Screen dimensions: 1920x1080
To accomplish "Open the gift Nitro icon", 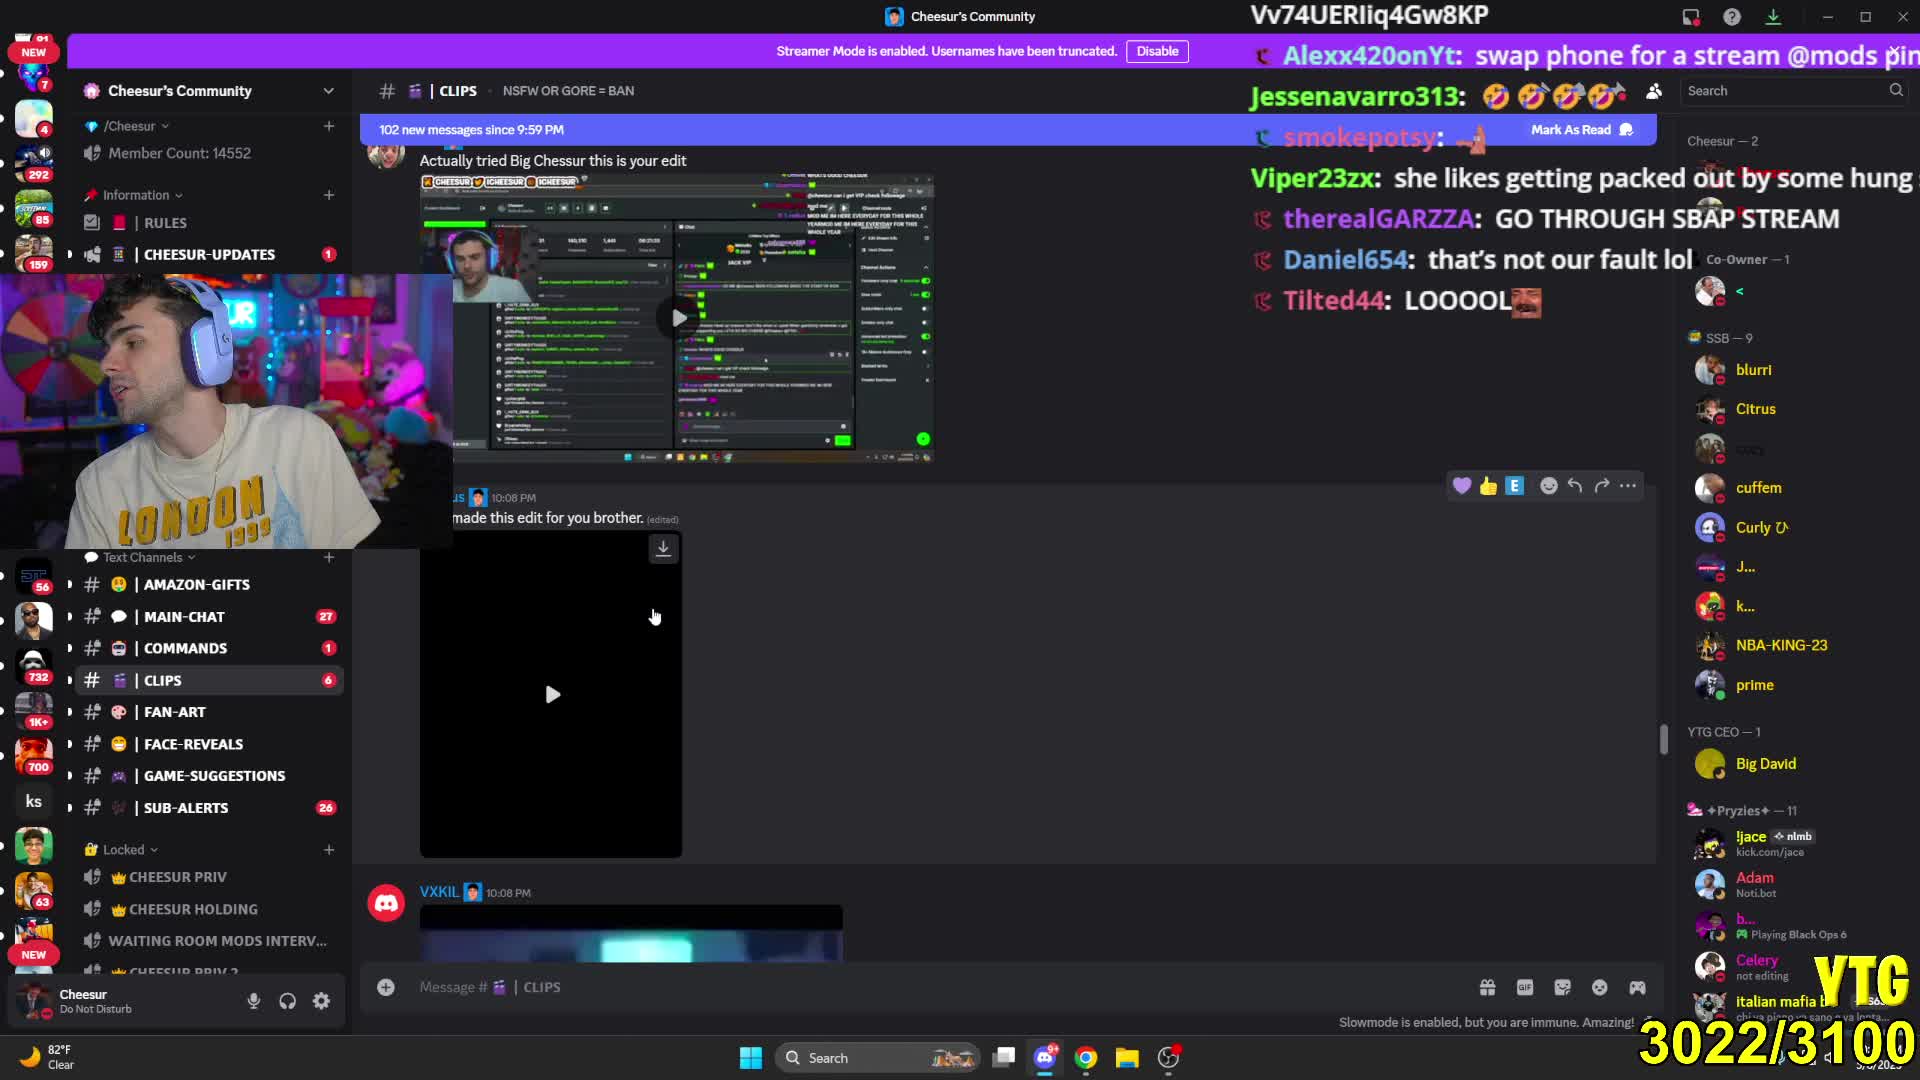I will tap(1488, 987).
